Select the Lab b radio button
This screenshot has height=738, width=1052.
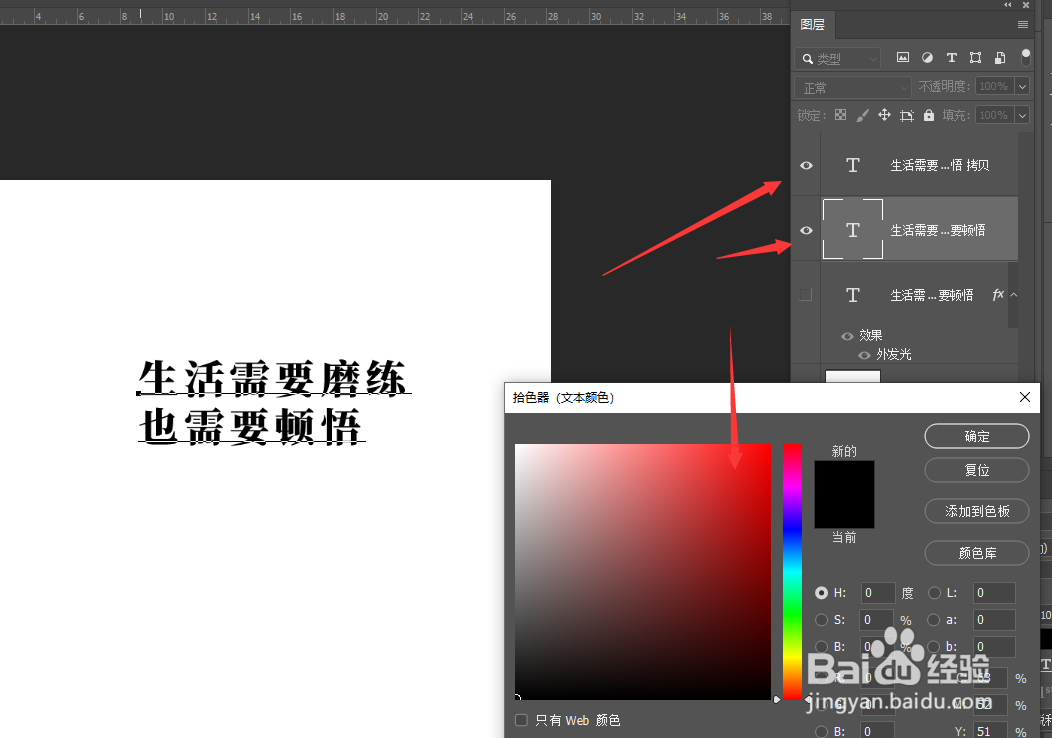(x=934, y=647)
